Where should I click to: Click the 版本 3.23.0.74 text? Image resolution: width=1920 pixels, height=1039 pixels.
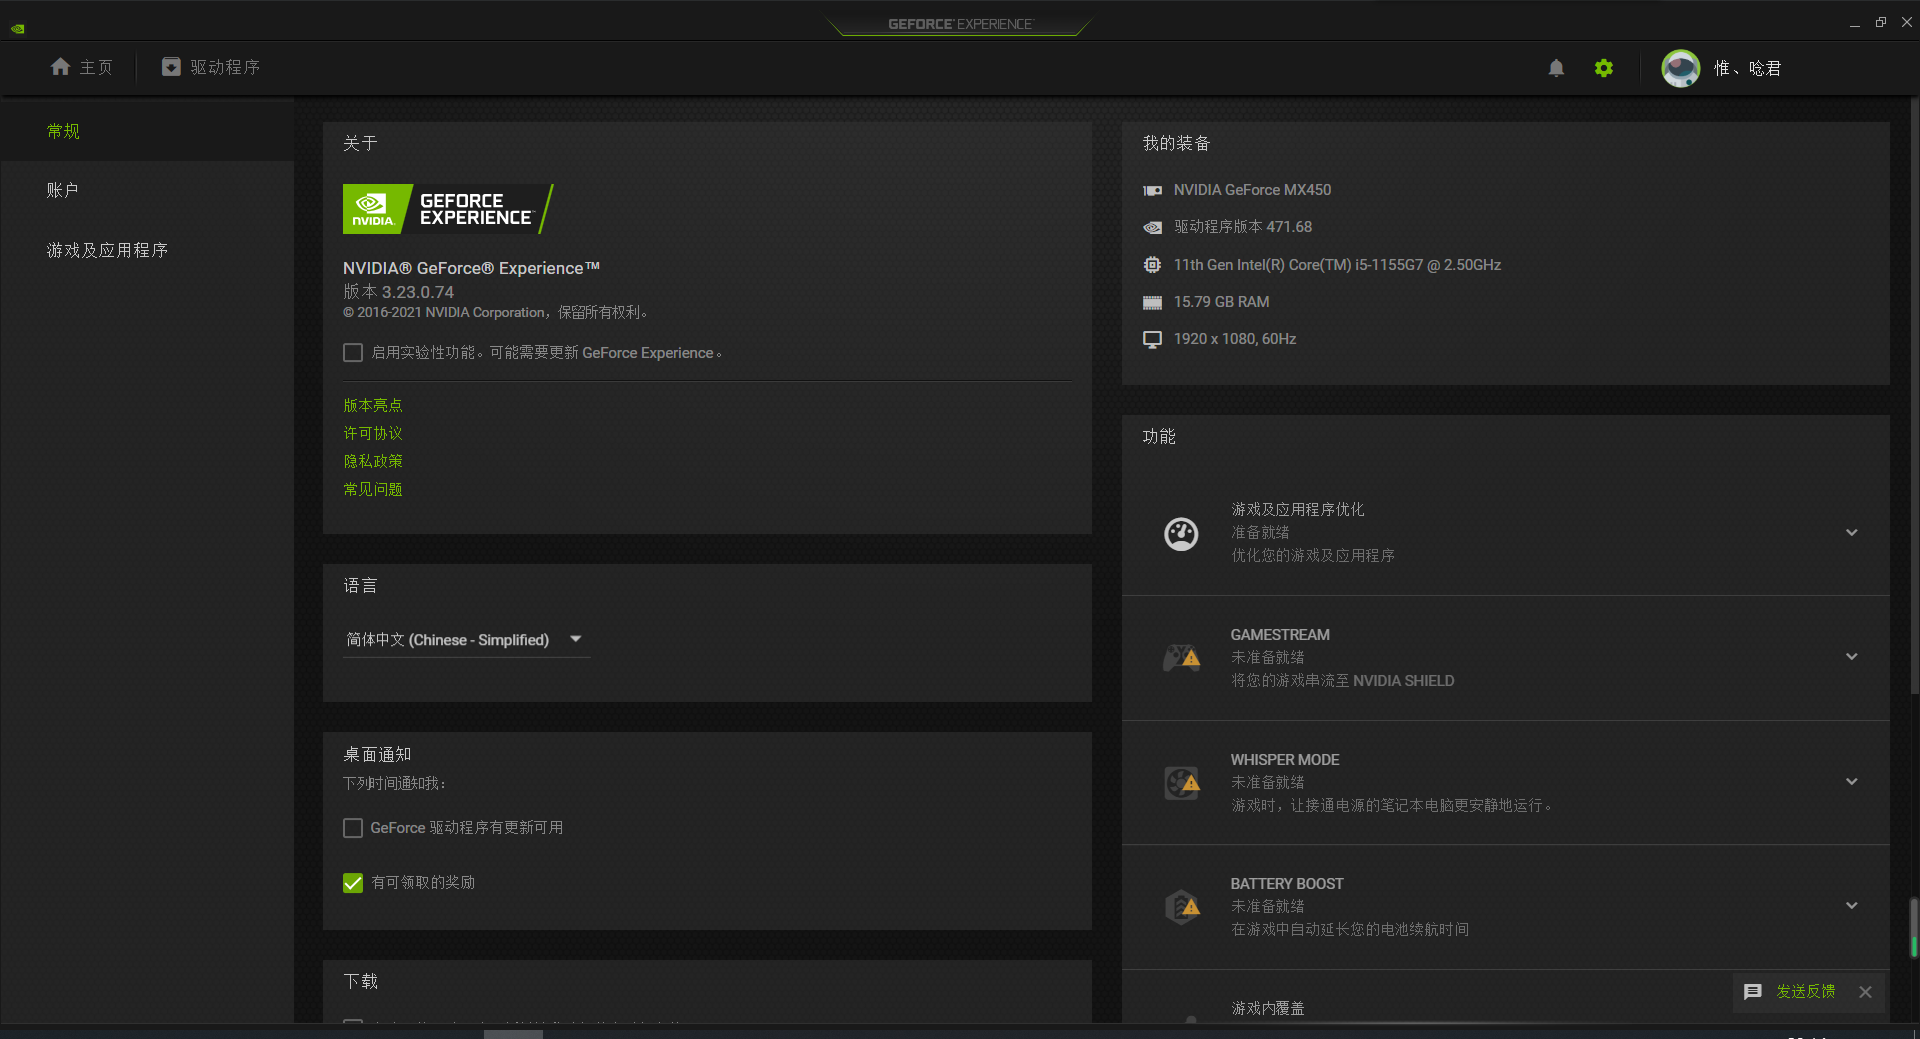click(x=398, y=292)
